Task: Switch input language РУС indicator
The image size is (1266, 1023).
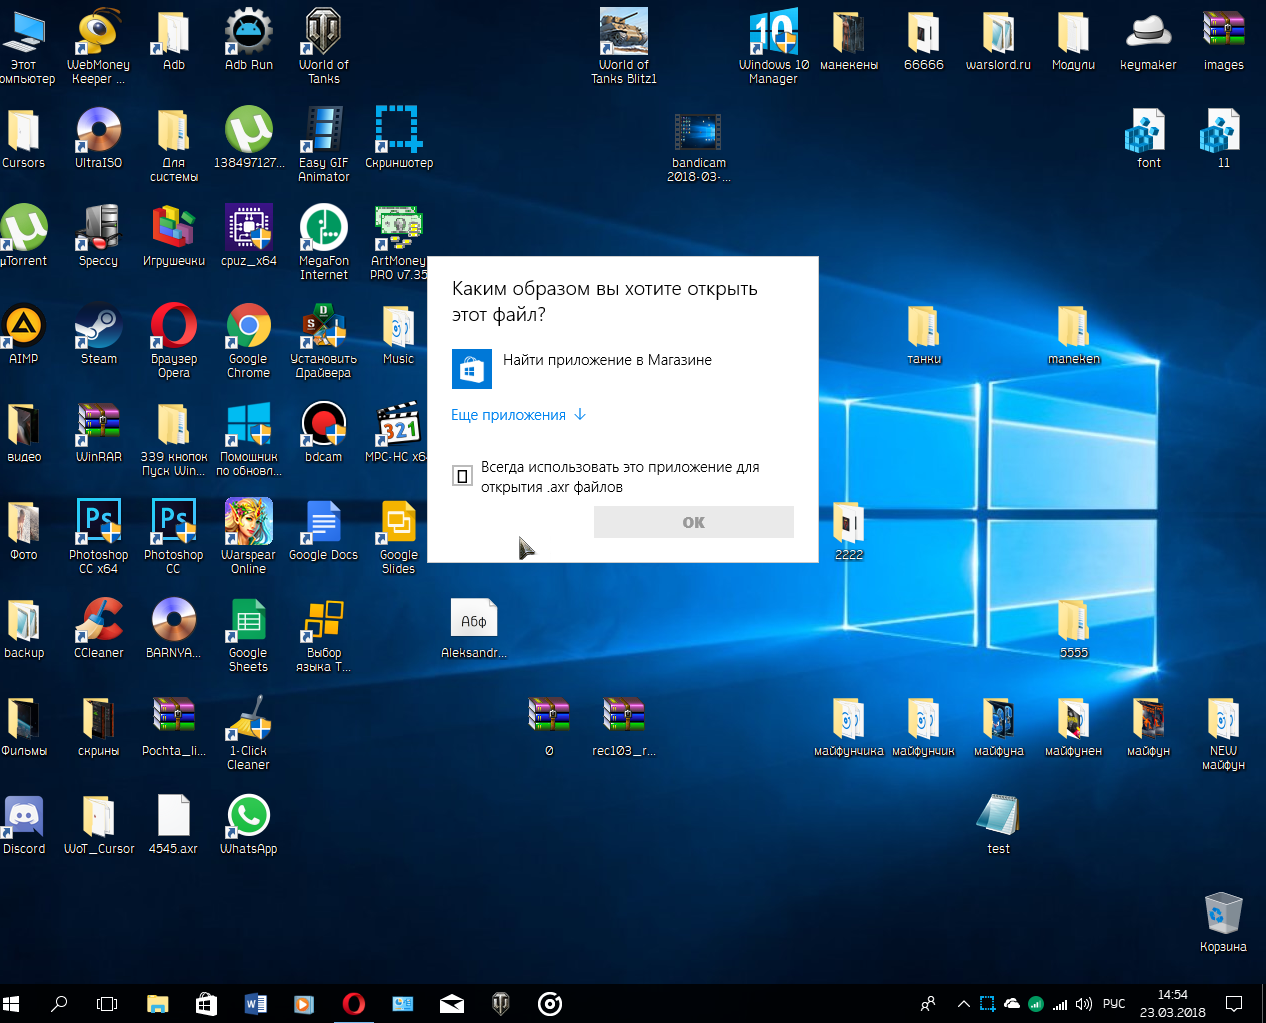Action: pos(1114,1003)
